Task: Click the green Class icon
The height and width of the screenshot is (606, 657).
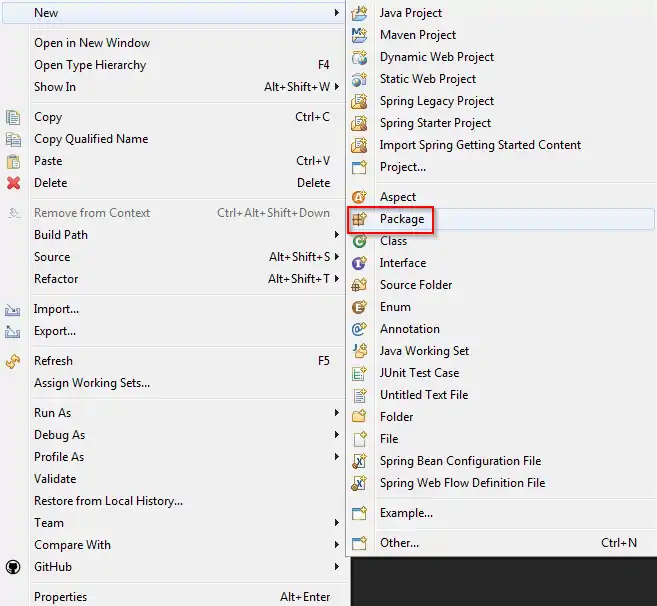Action: click(359, 241)
